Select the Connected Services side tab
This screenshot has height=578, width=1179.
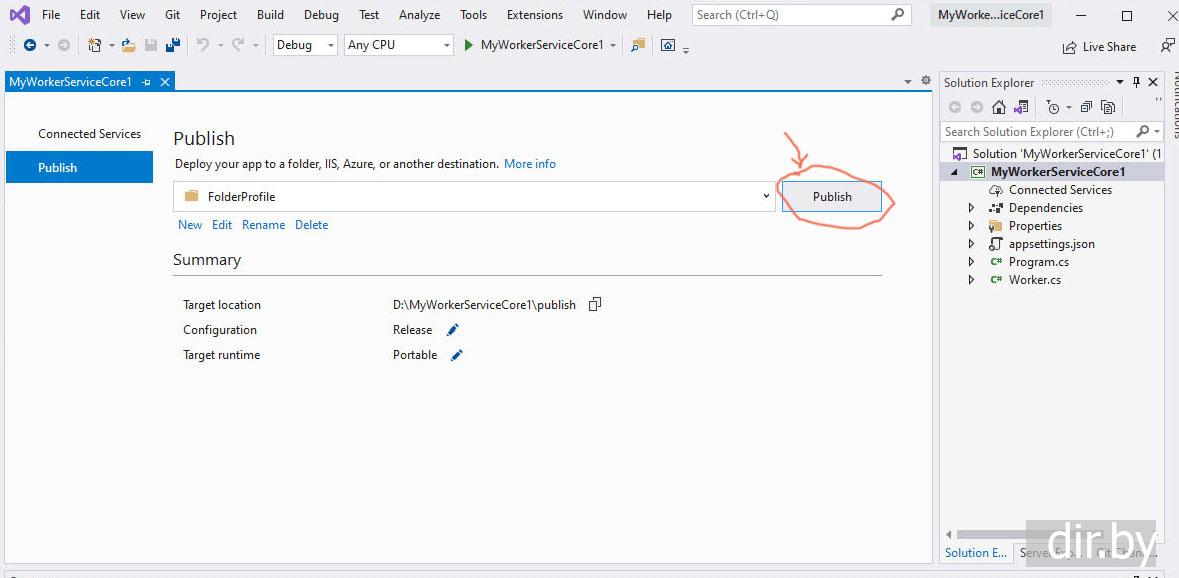89,134
